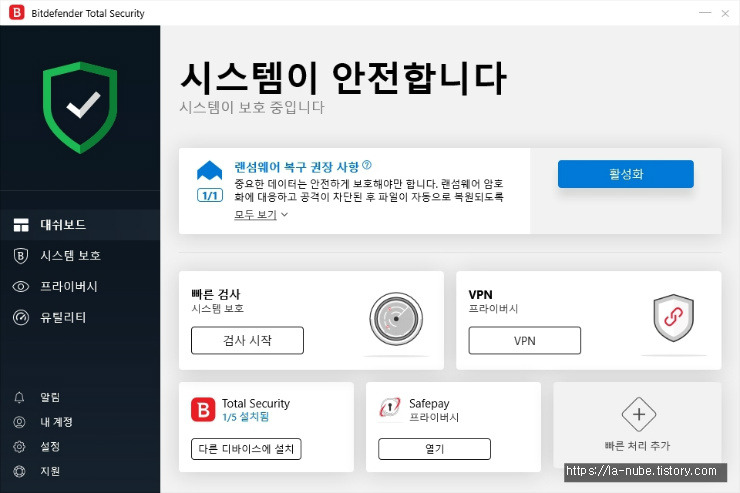Click the 1/5 설치됨 status text

(245, 417)
